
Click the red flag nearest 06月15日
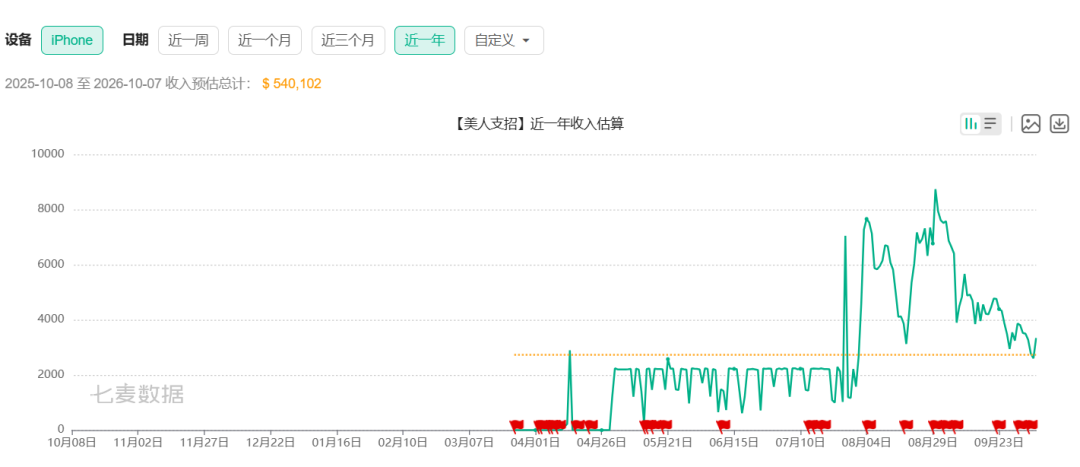(723, 424)
